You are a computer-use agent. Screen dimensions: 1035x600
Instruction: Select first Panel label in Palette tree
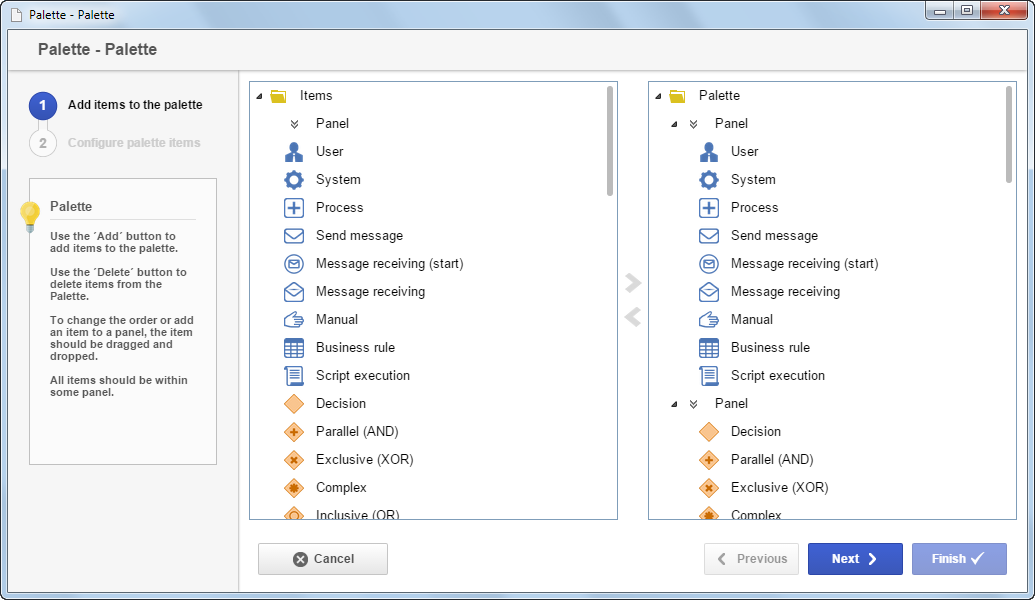pyautogui.click(x=731, y=123)
